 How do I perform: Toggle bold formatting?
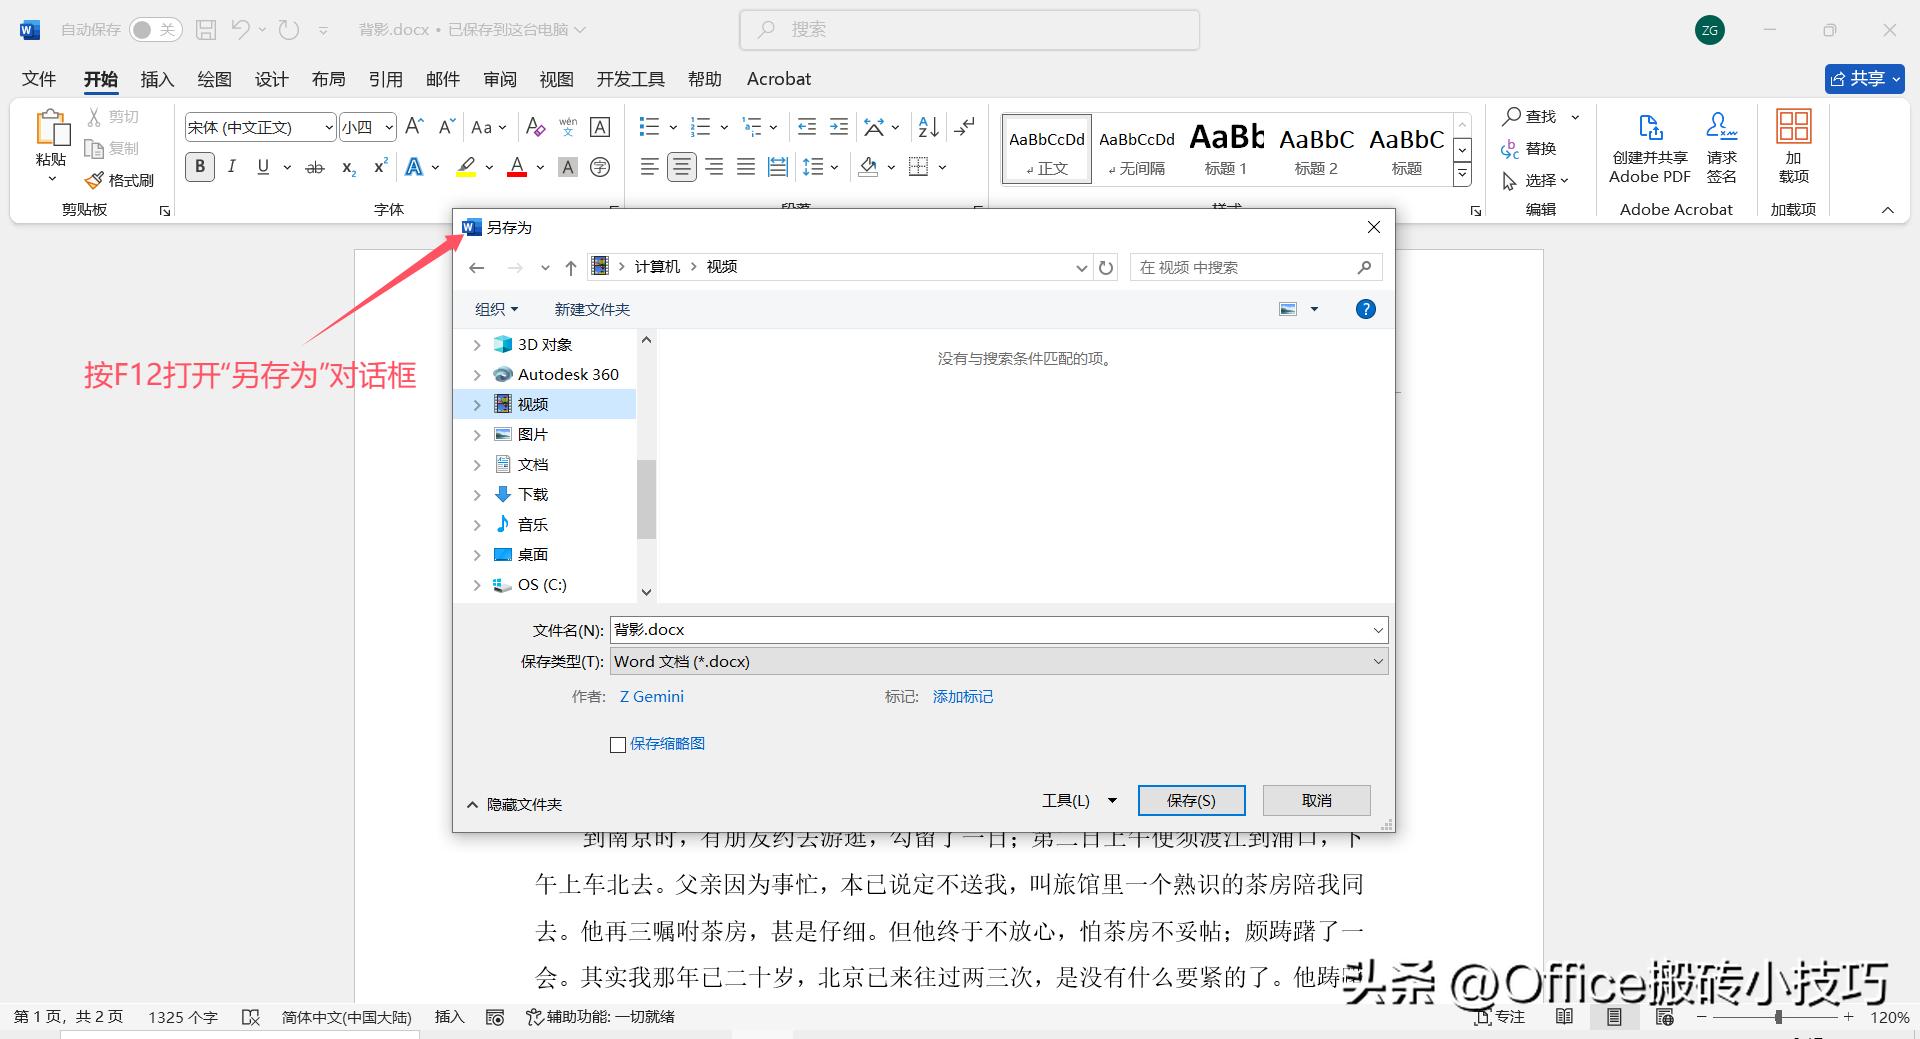(200, 167)
